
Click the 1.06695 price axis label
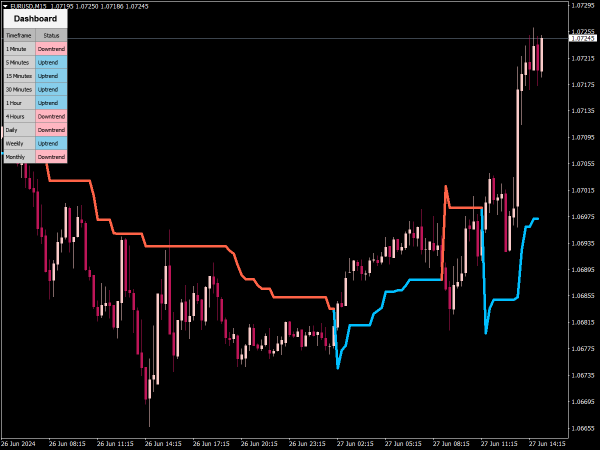tap(583, 402)
